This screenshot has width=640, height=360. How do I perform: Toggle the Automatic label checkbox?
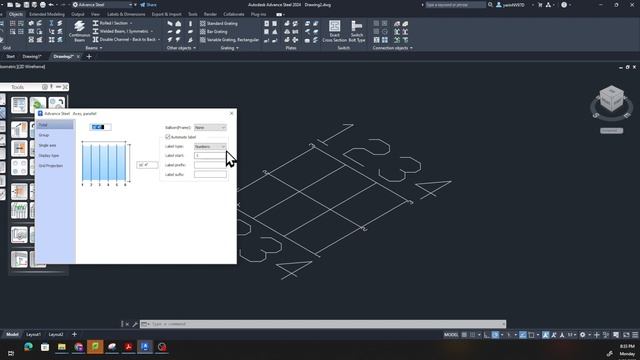[x=168, y=137]
